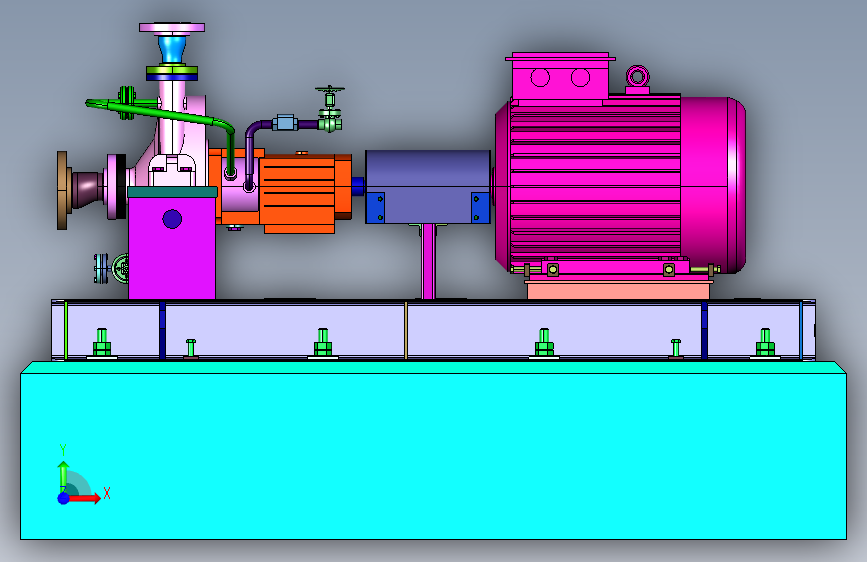Screen dimensions: 867x562
Task: Select the light blue fitting on the purple pipe
Action: 285,122
